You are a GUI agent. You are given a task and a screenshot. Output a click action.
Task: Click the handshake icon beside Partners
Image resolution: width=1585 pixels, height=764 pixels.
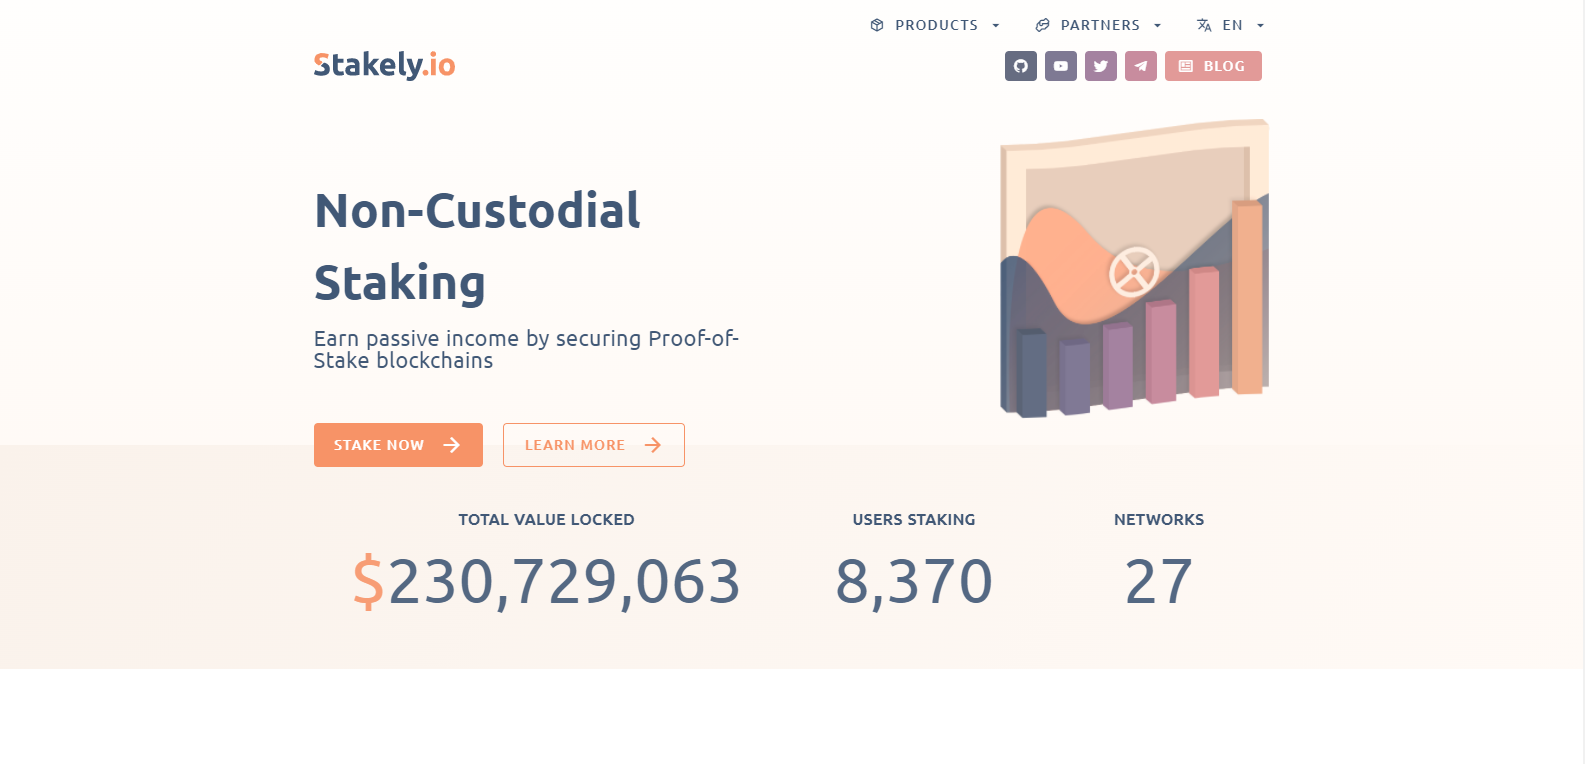pyautogui.click(x=1042, y=25)
